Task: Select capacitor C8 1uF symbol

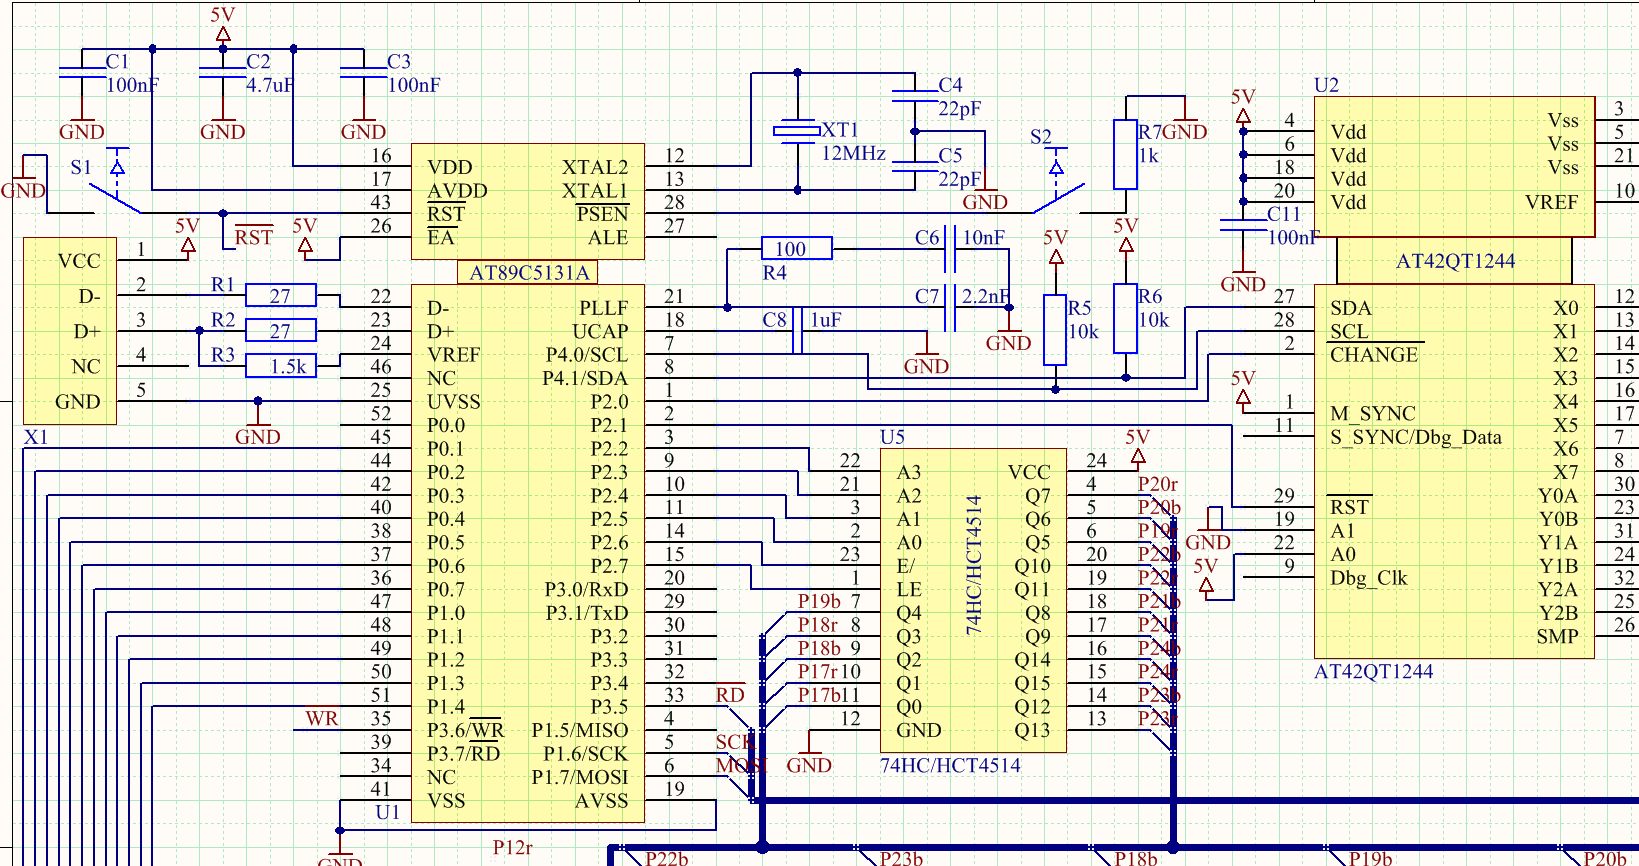Action: [798, 330]
